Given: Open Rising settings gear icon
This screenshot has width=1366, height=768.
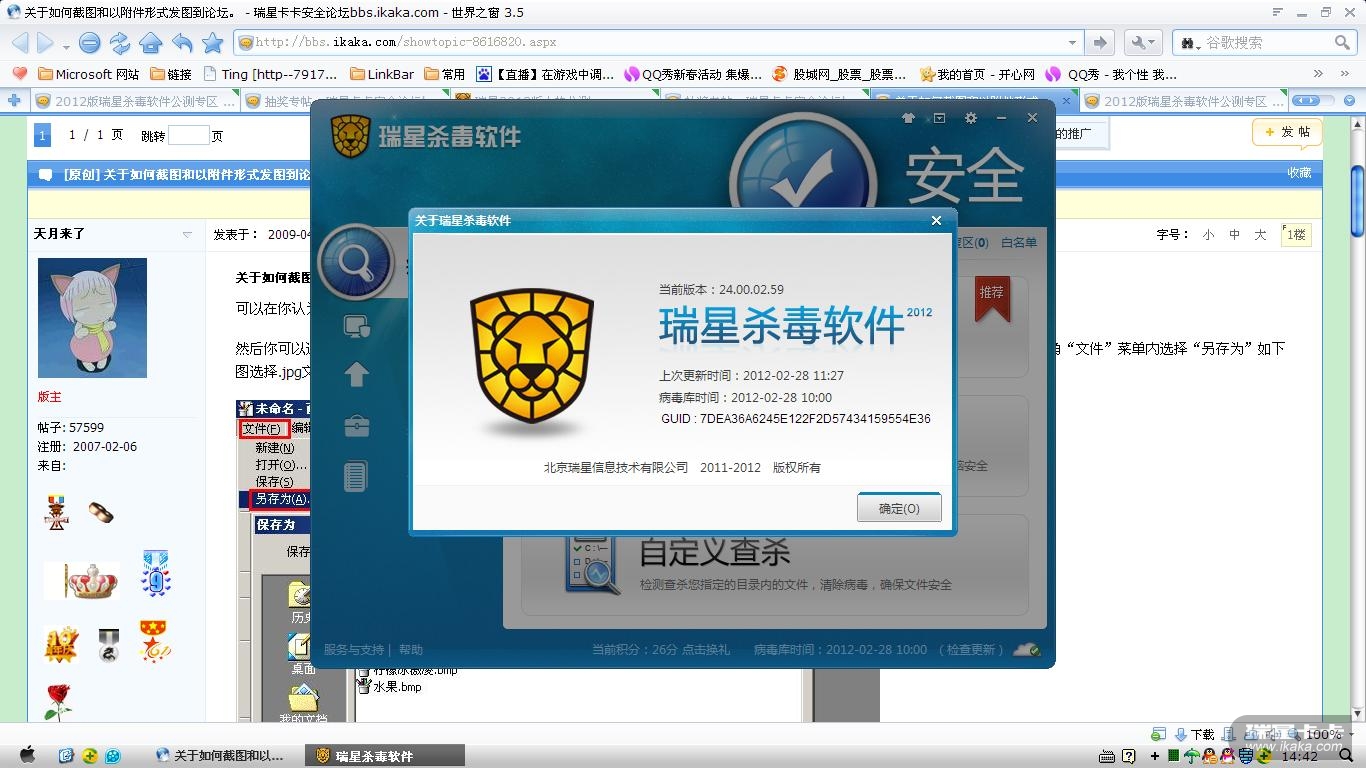Looking at the screenshot, I should tap(970, 118).
